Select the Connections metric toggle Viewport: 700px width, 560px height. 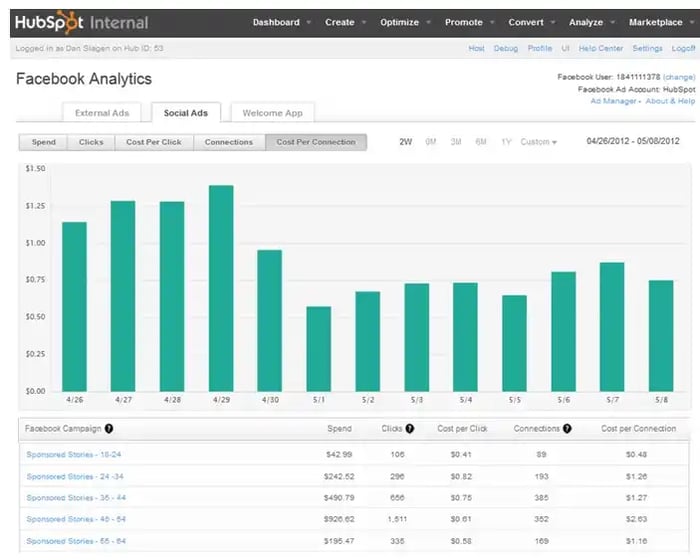(229, 142)
